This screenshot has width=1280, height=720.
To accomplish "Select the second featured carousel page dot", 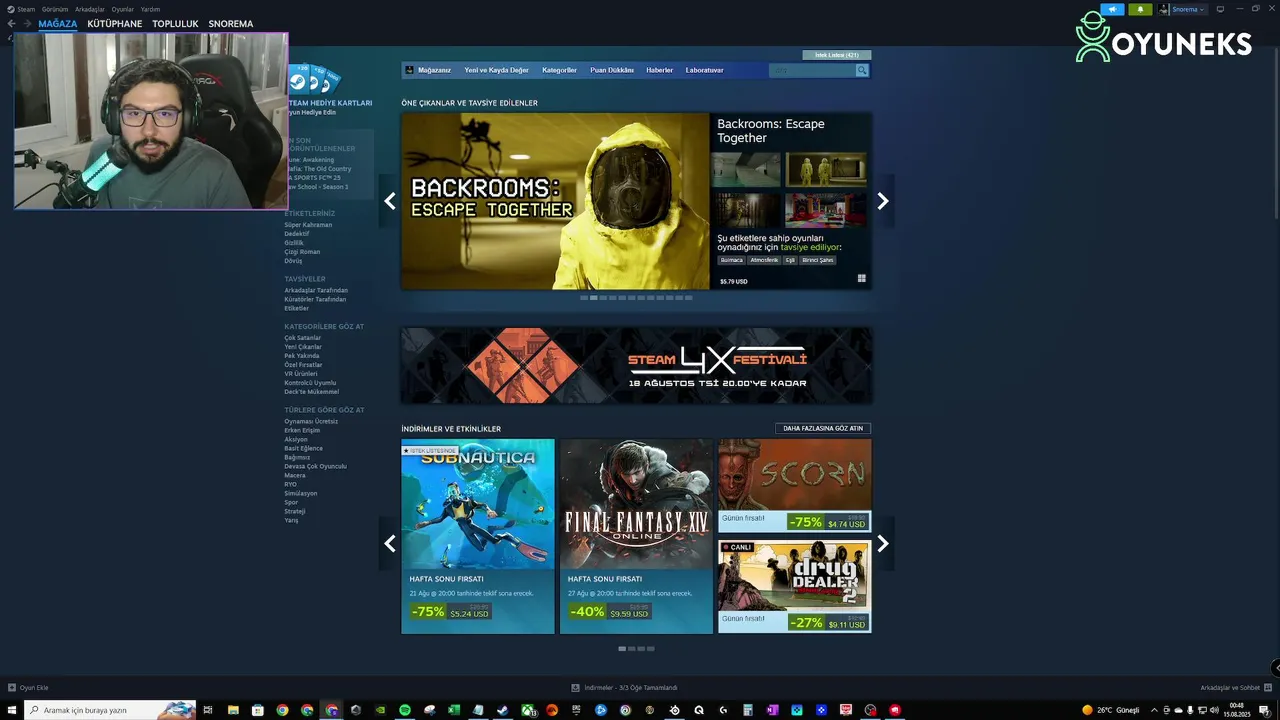I will [x=594, y=298].
